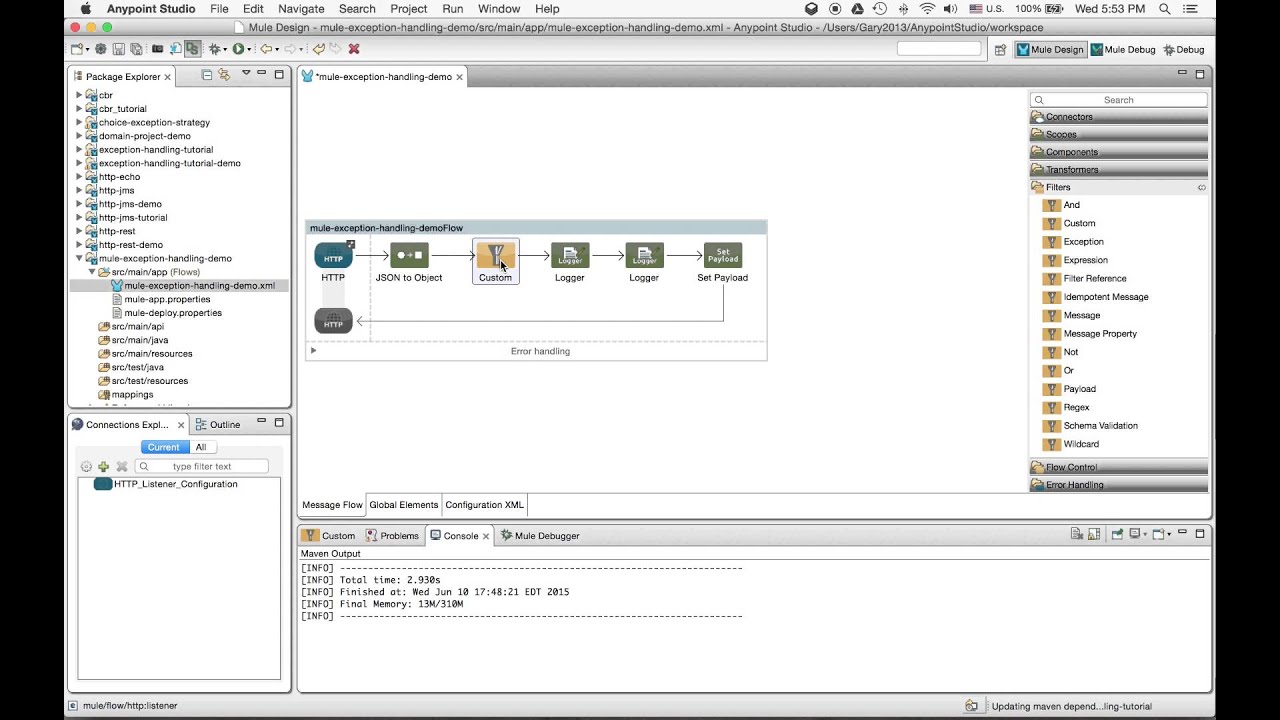Click the Wi-Fi icon in the menu bar
This screenshot has height=720, width=1280.
(x=927, y=9)
